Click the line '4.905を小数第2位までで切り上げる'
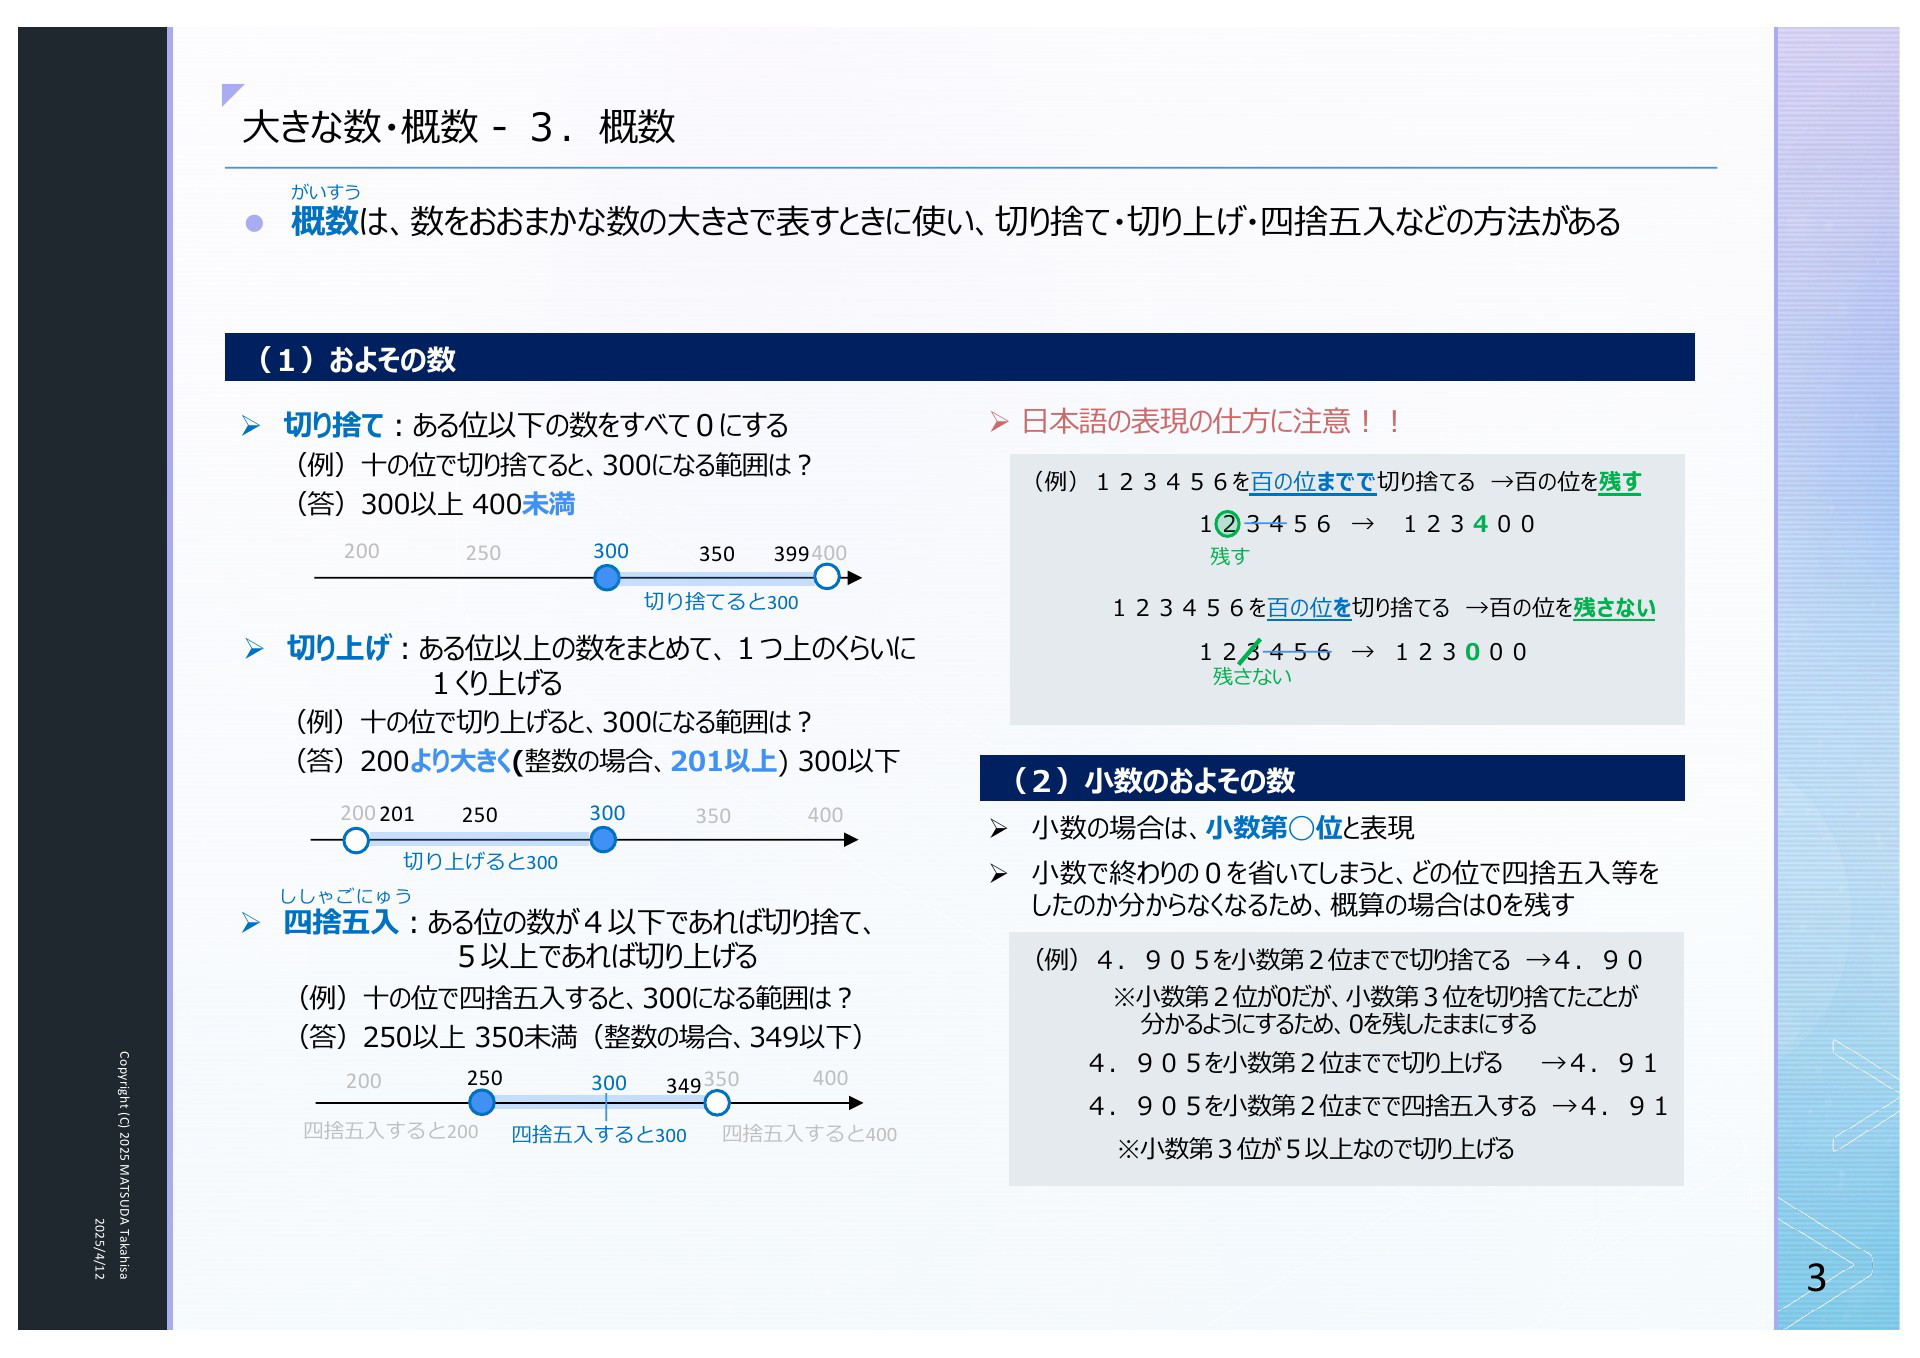This screenshot has width=1920, height=1358. point(1296,1063)
